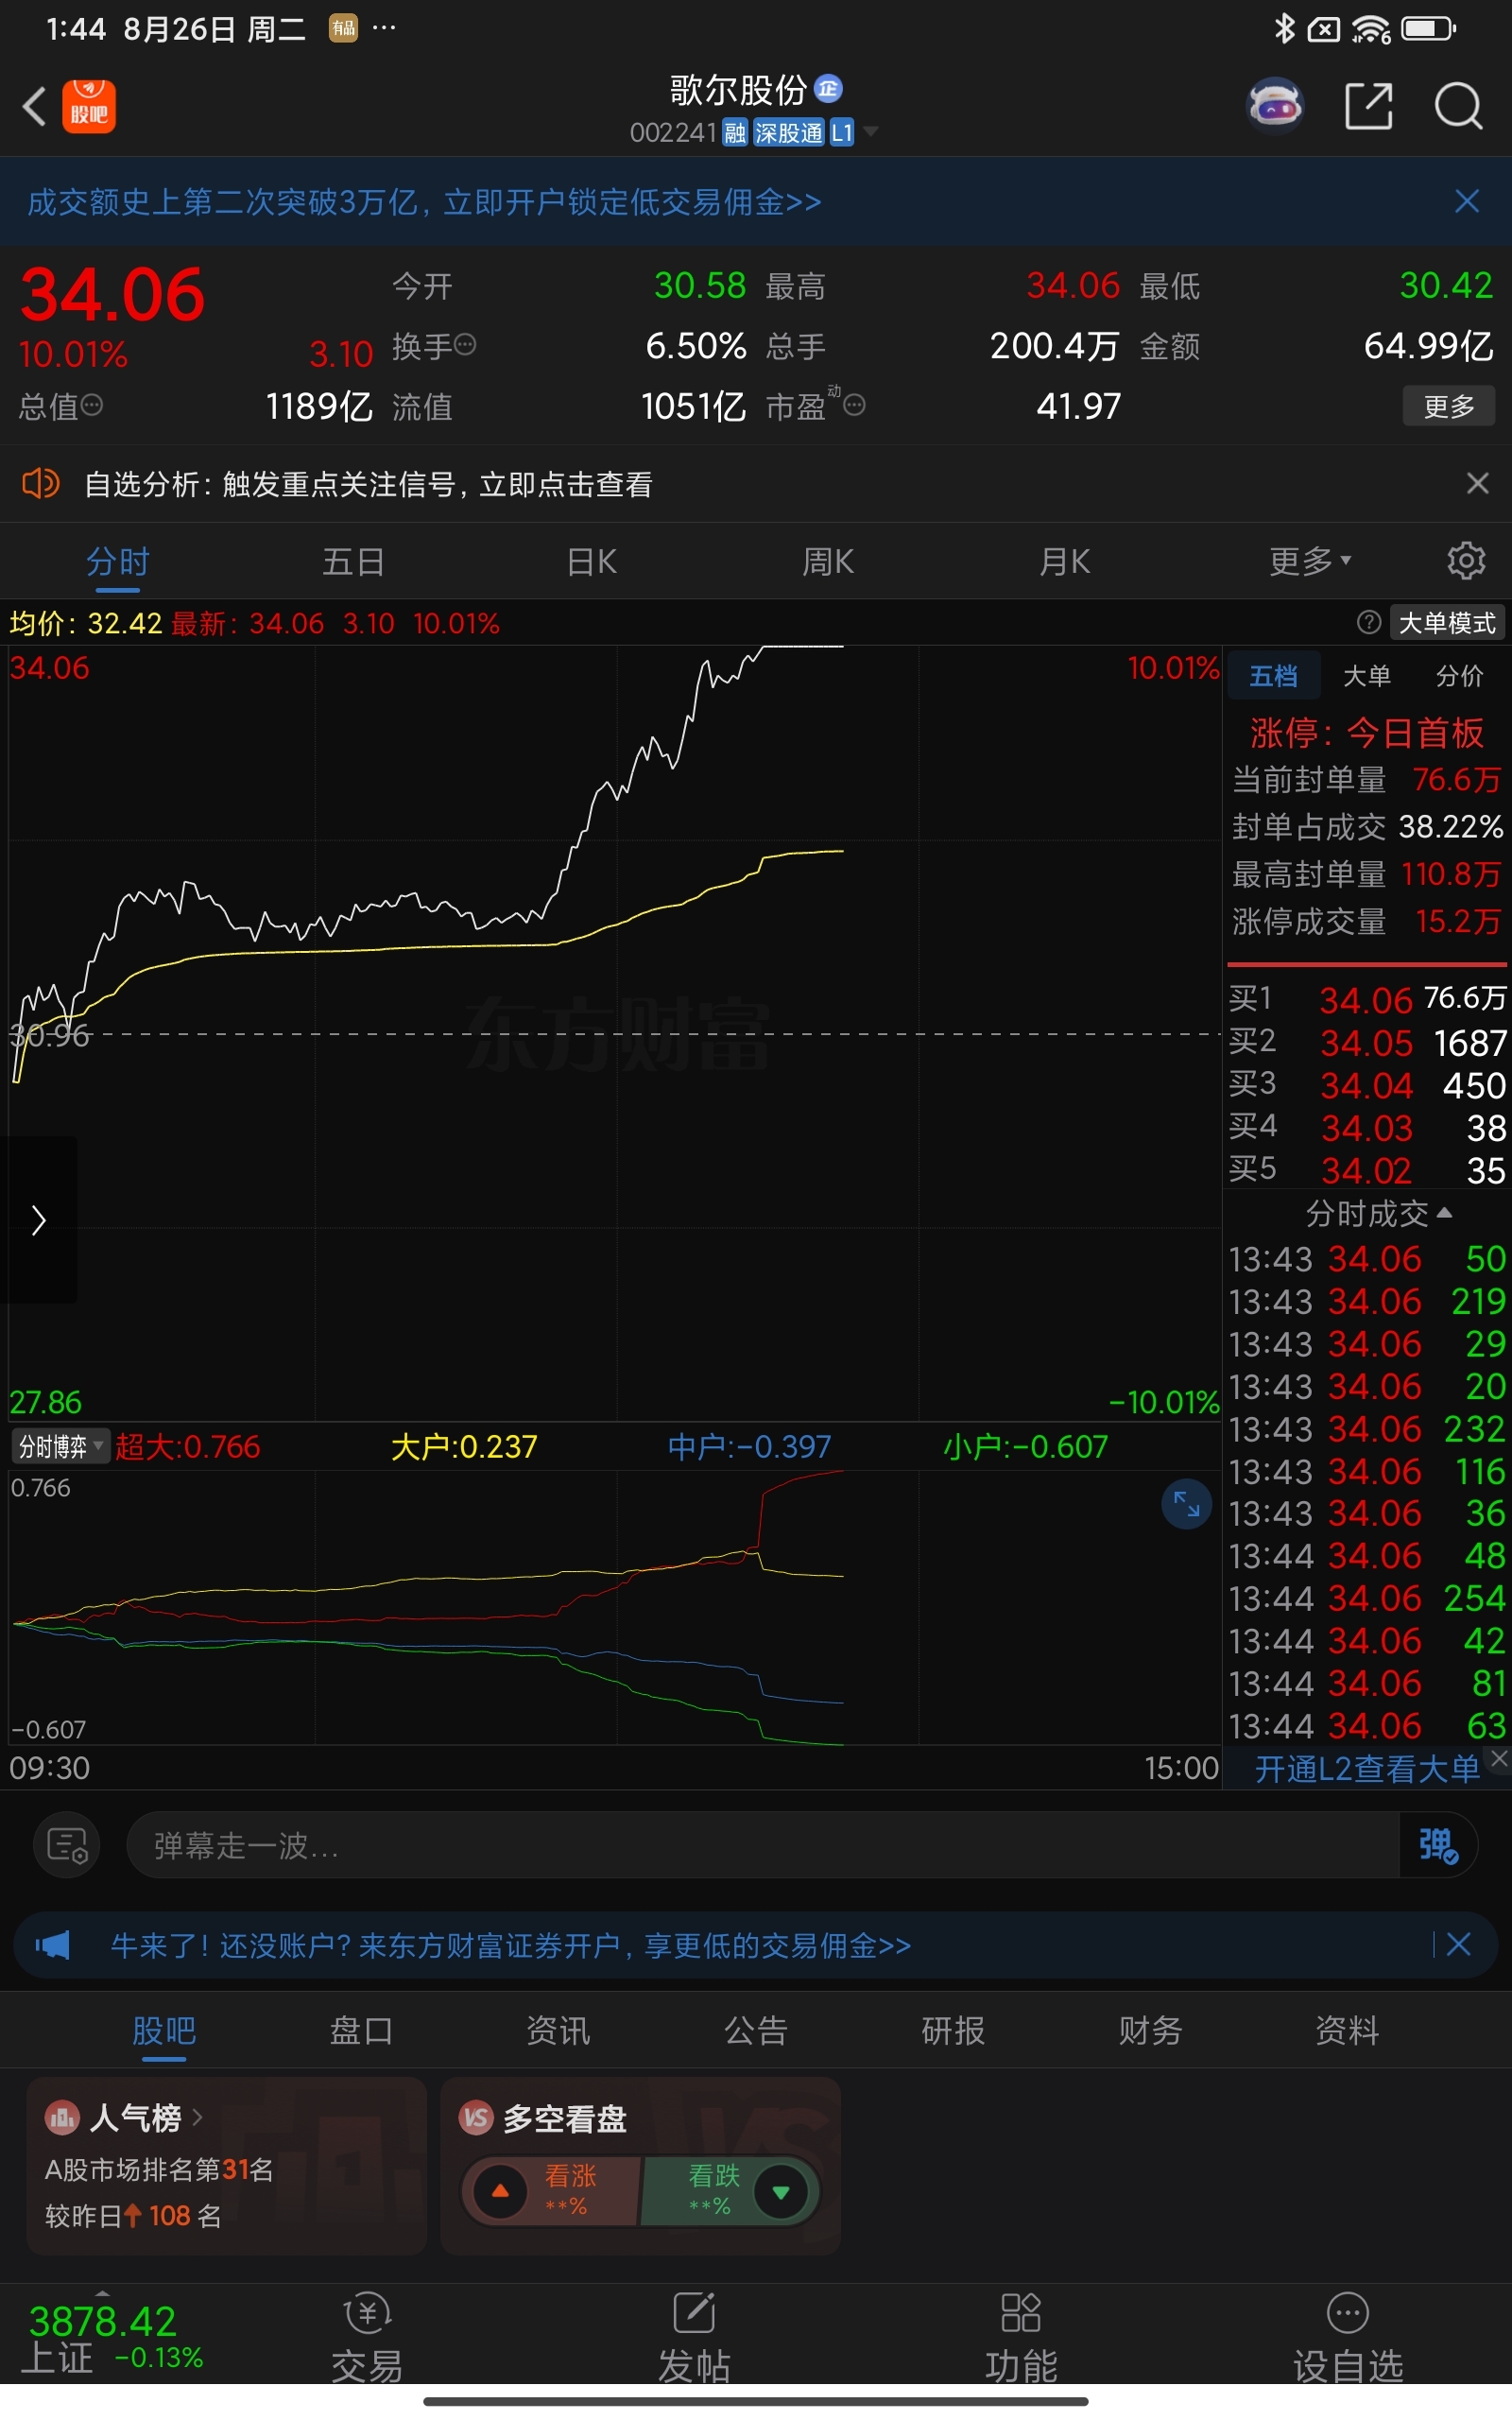Switch to 大单 tab in side panel
1512x2420 pixels.
1366,676
